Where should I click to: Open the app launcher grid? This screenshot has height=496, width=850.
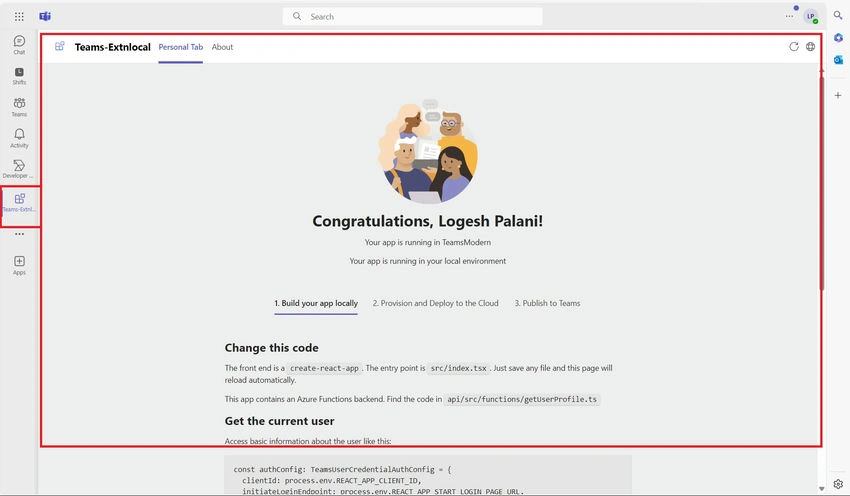coord(19,16)
